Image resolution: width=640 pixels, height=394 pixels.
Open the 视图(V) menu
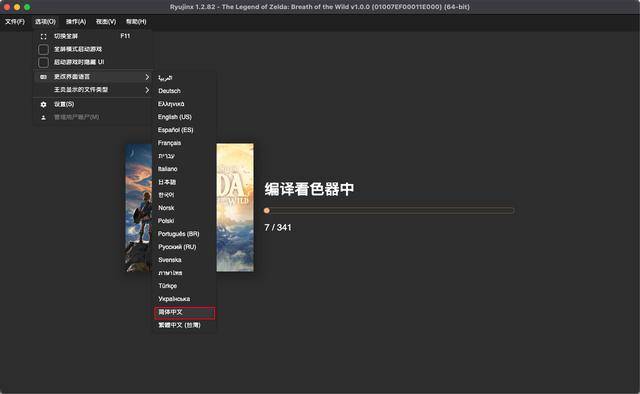tap(106, 22)
